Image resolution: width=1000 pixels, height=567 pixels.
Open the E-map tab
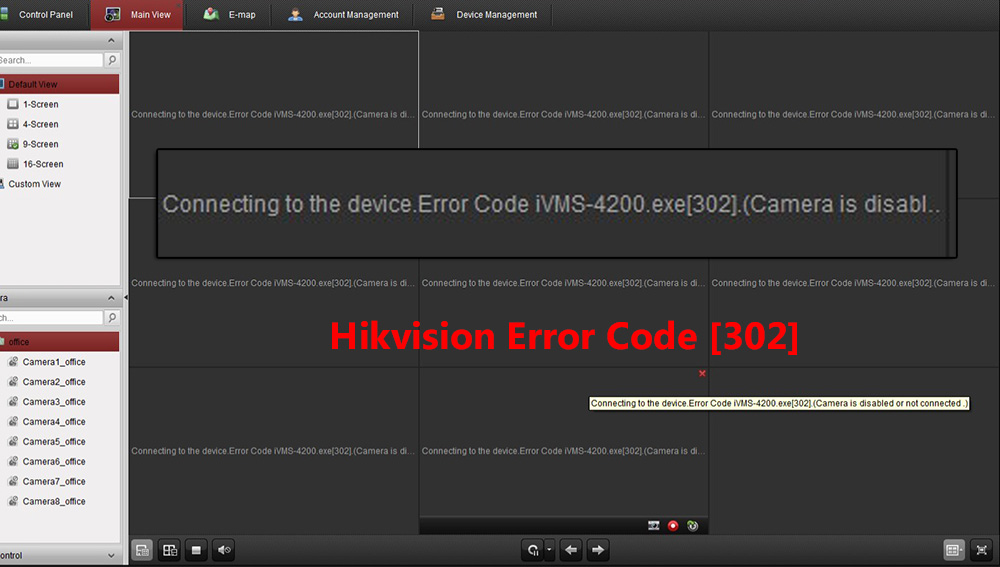(x=229, y=15)
